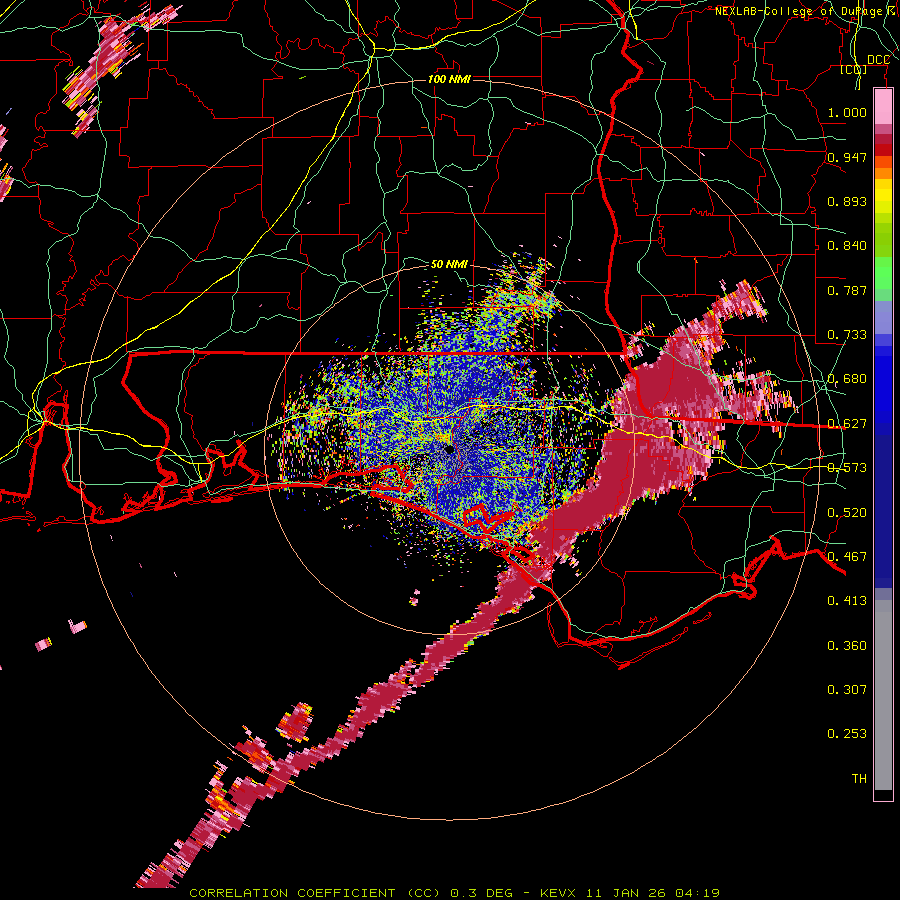Select the 0.573 legend value
The image size is (900, 900).
tap(847, 468)
